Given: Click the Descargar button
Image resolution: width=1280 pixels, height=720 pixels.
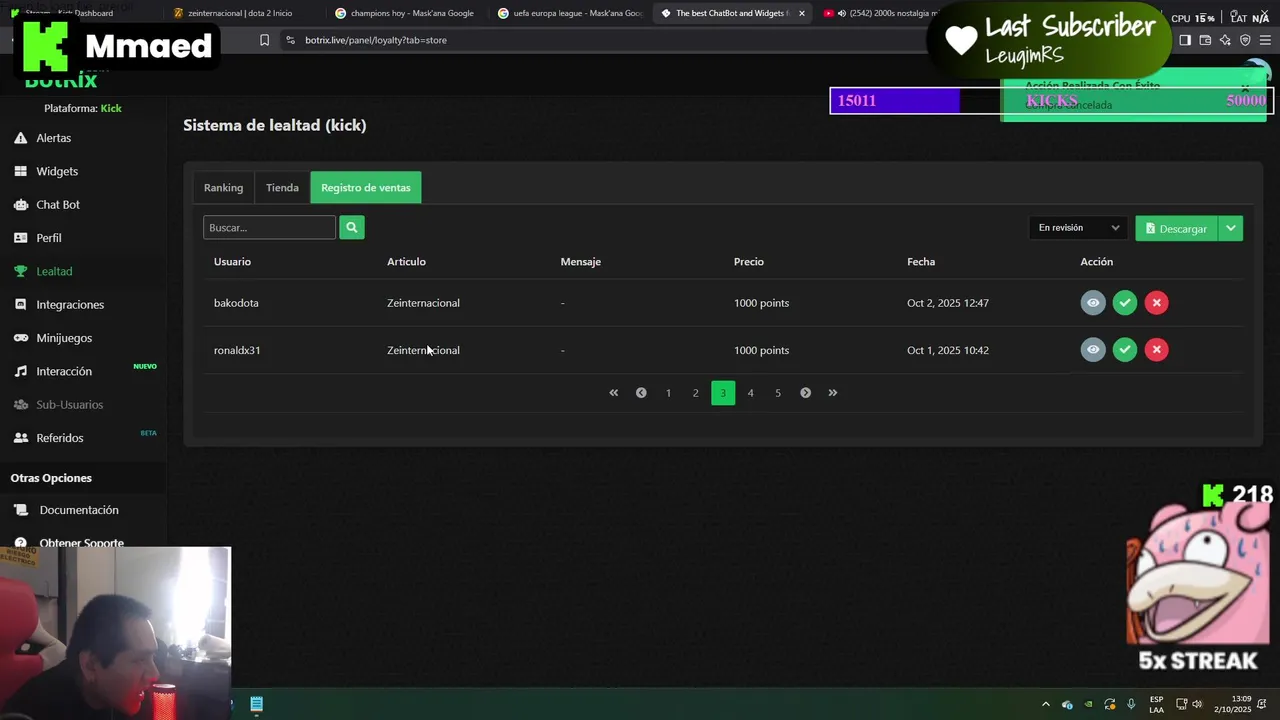Looking at the screenshot, I should pos(1176,228).
